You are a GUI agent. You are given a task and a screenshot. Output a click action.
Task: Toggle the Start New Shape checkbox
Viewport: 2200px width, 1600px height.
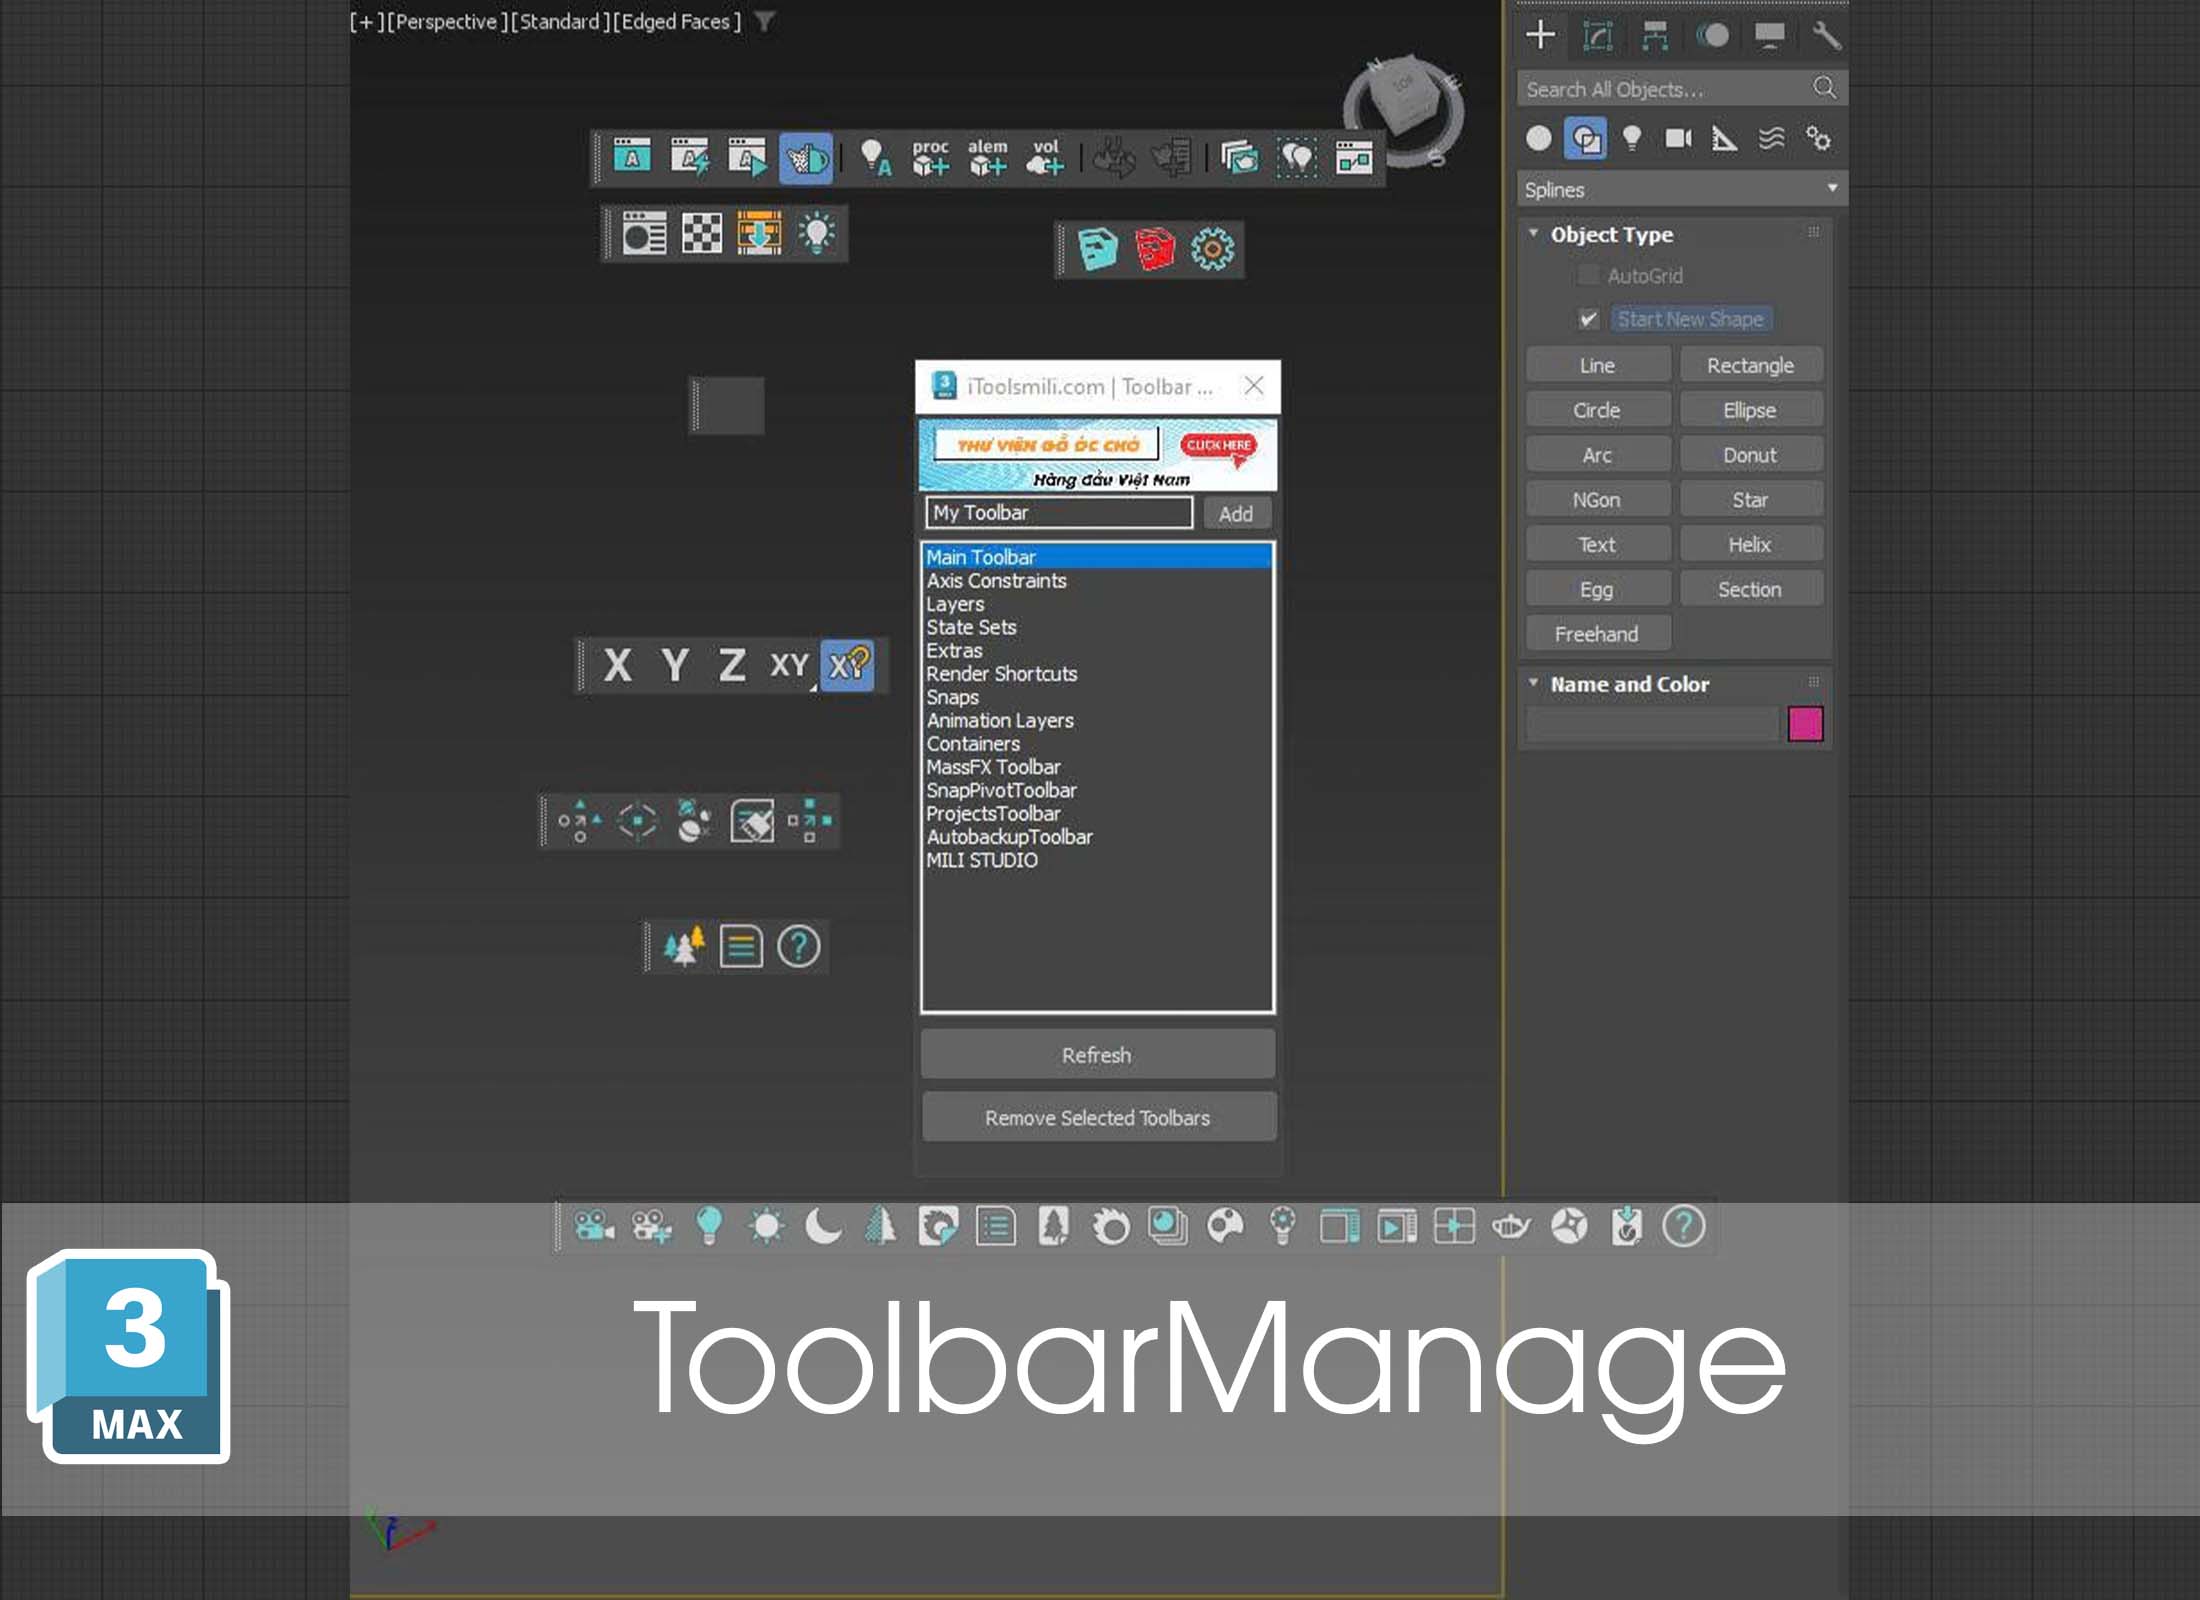pos(1588,319)
